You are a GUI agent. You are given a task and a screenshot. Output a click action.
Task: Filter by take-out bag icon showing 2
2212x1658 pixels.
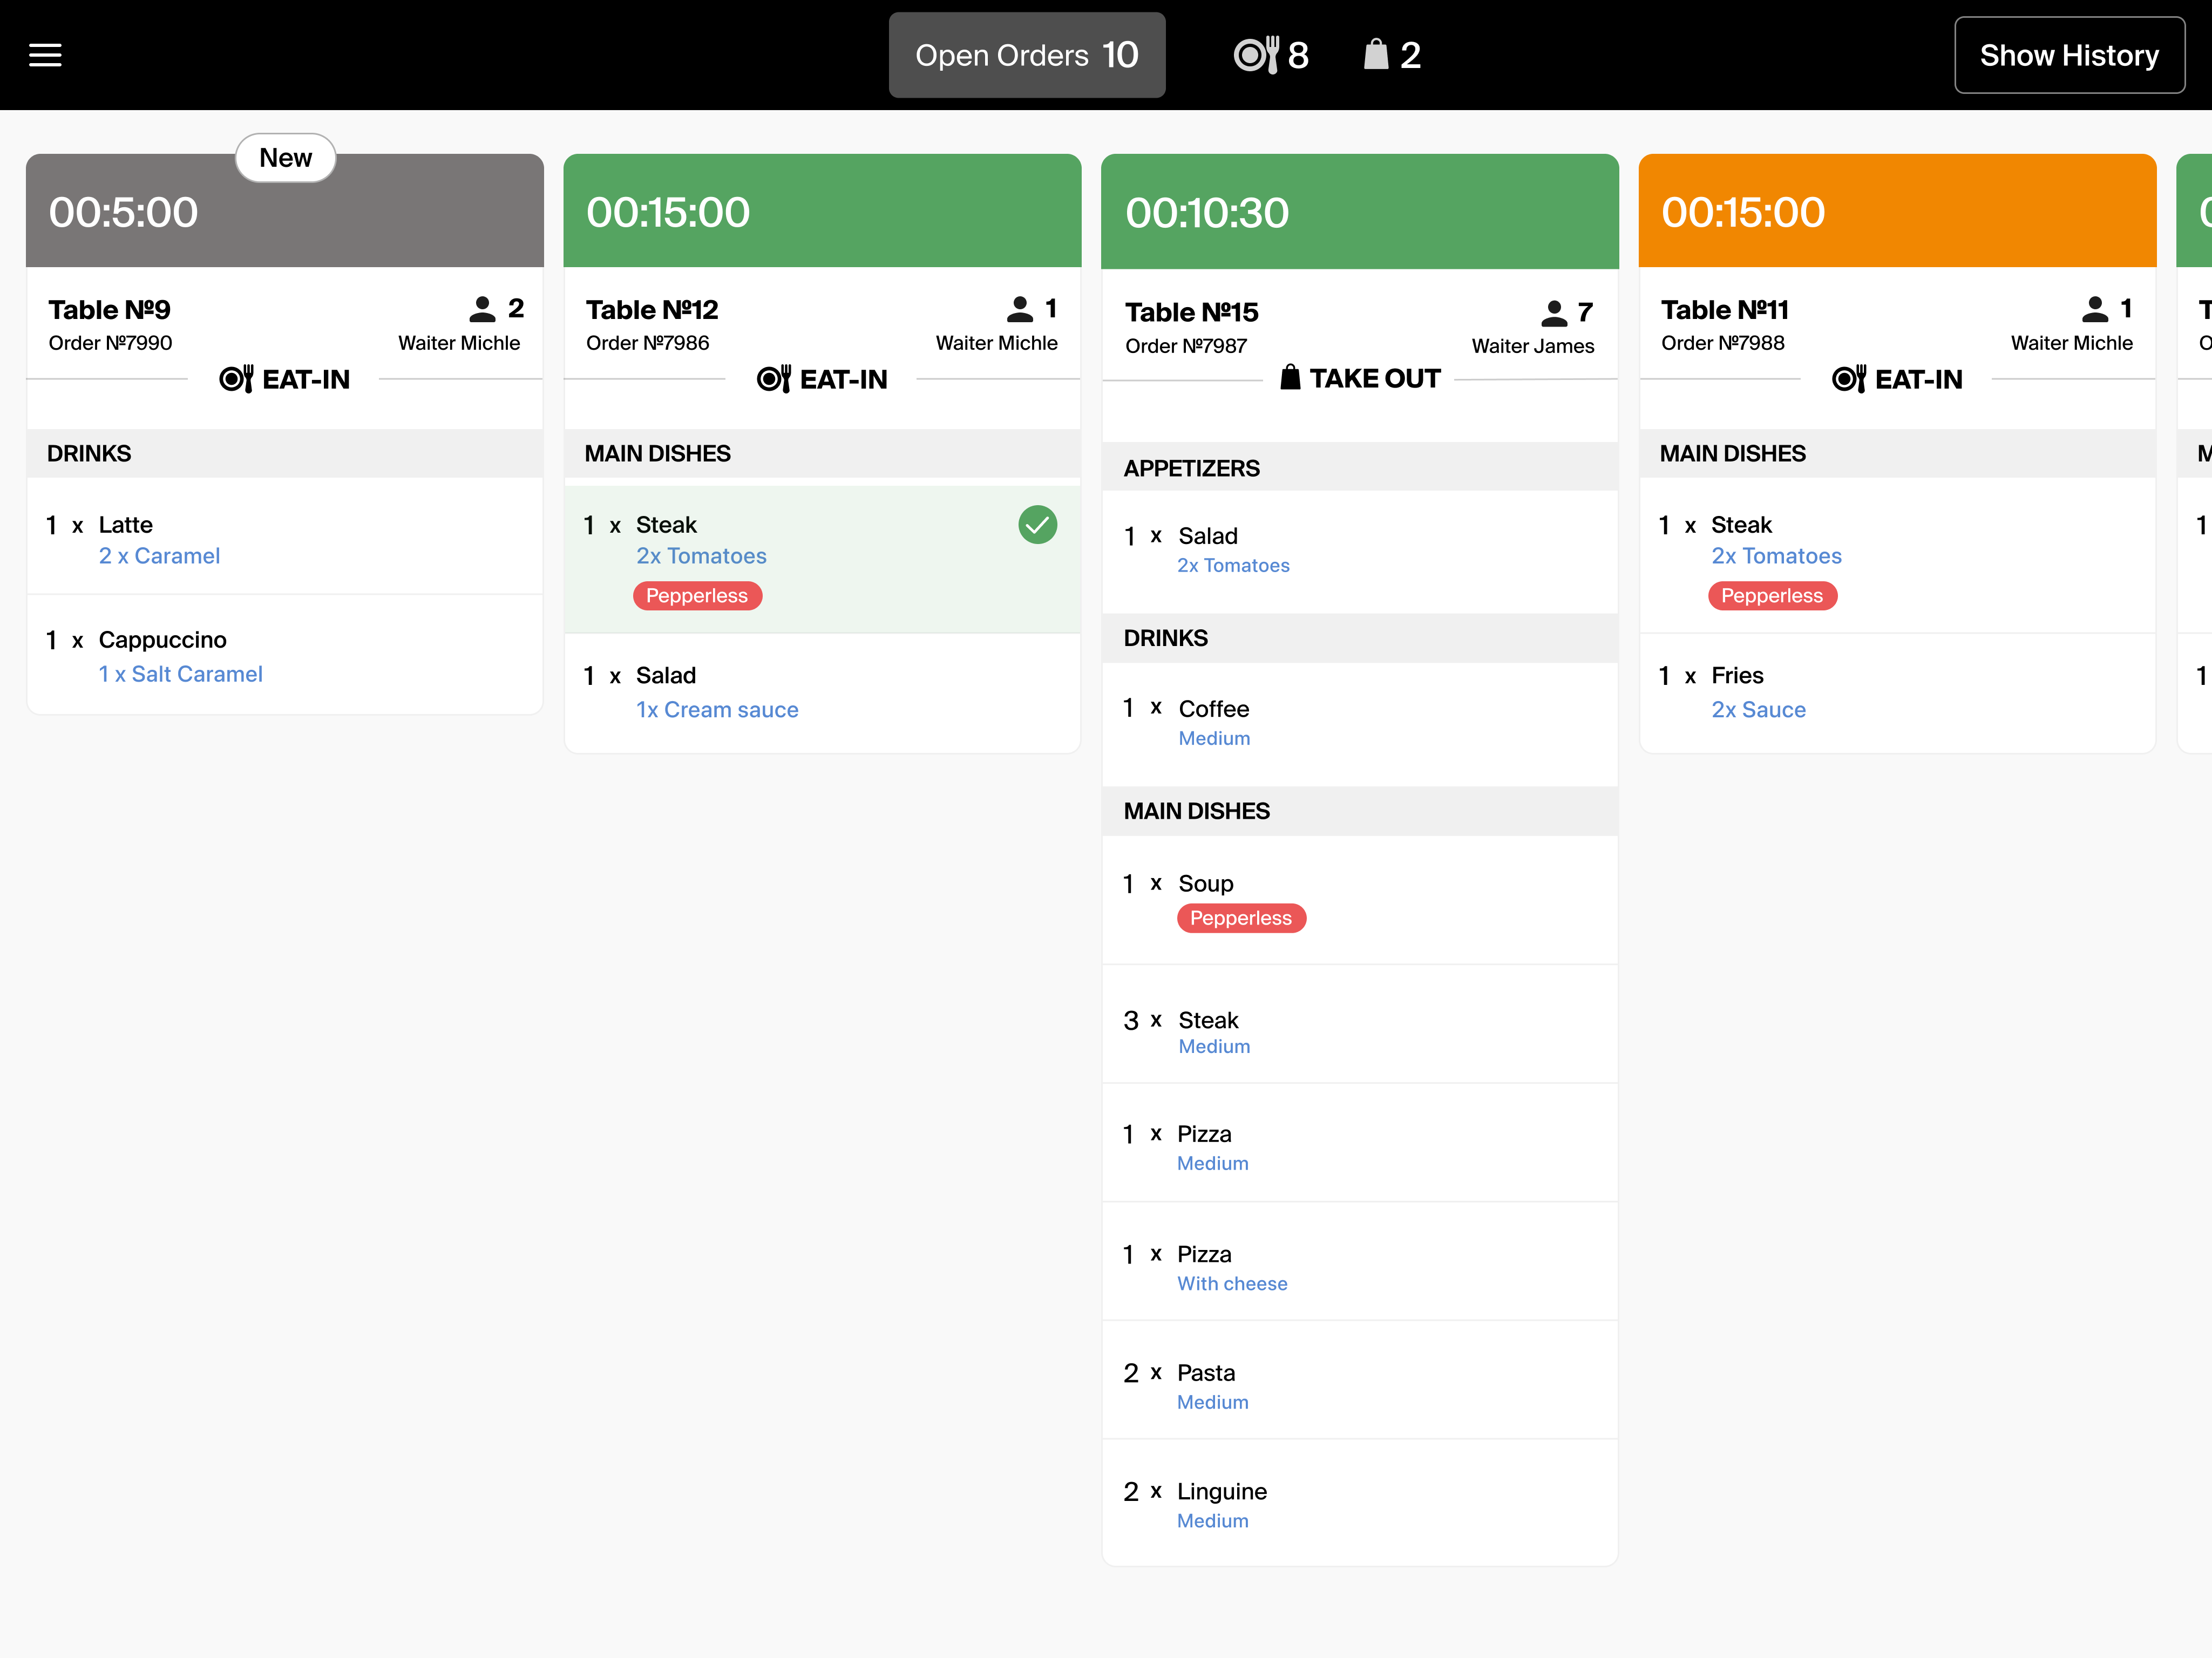(1393, 55)
